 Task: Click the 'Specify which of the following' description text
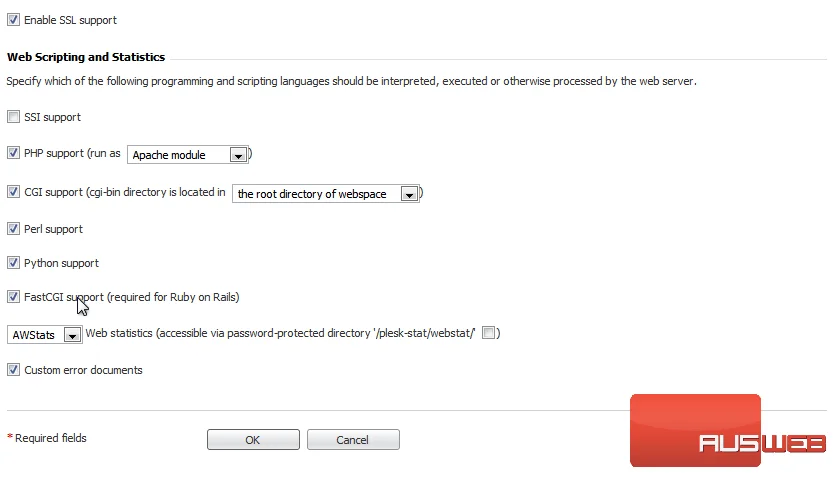click(351, 81)
